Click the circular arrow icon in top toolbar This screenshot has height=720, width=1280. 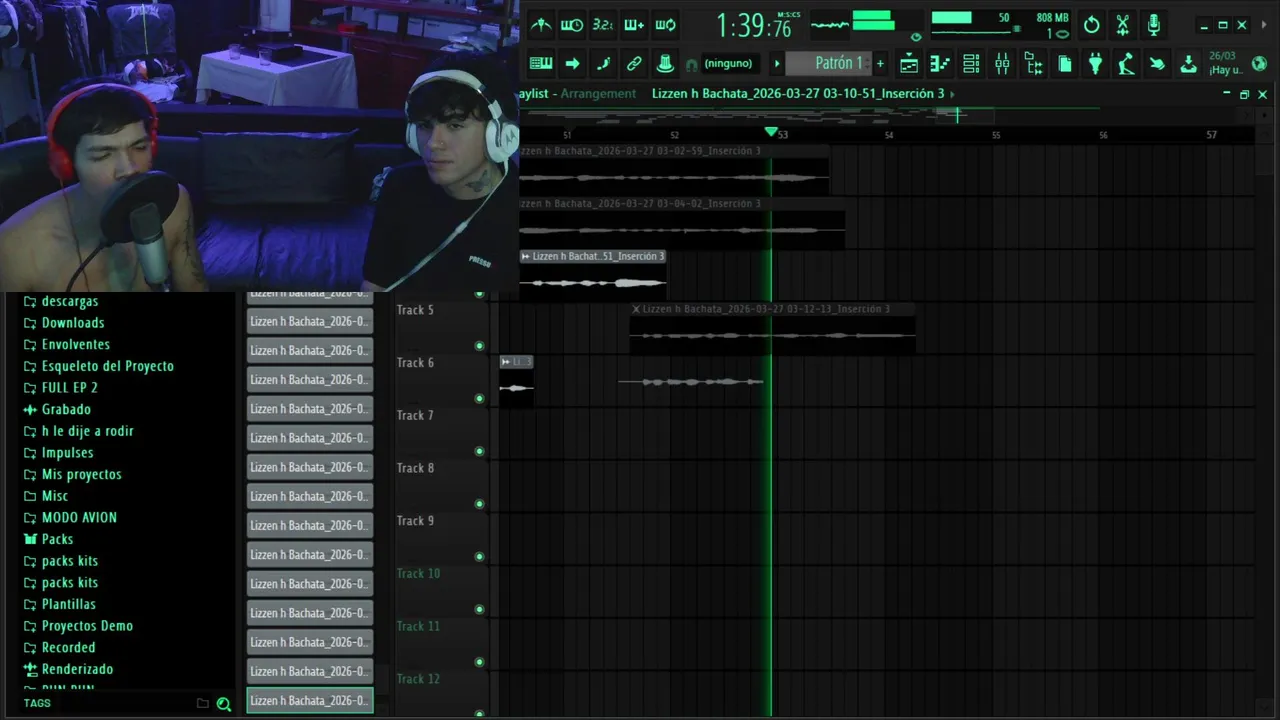1092,25
